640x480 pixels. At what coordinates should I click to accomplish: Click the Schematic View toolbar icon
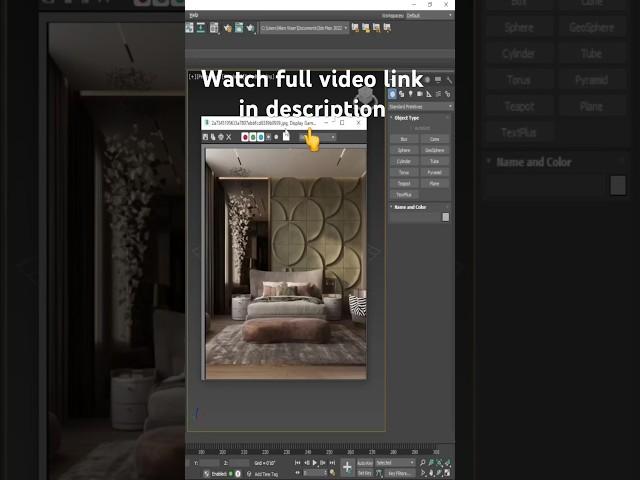point(201,28)
